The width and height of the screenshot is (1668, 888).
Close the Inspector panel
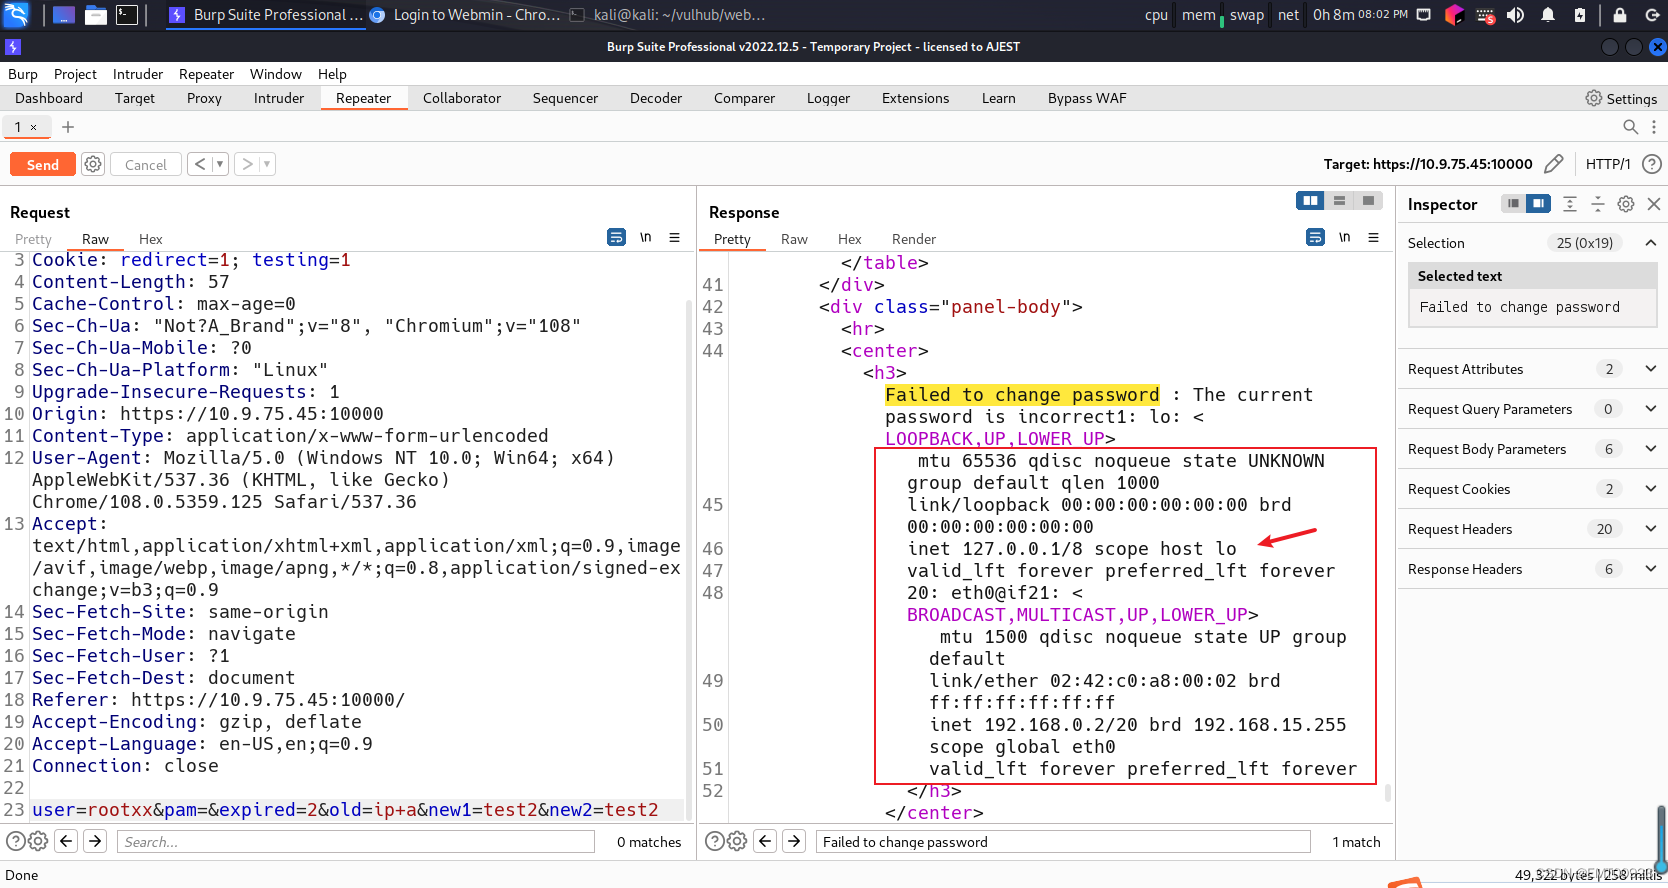tap(1654, 204)
